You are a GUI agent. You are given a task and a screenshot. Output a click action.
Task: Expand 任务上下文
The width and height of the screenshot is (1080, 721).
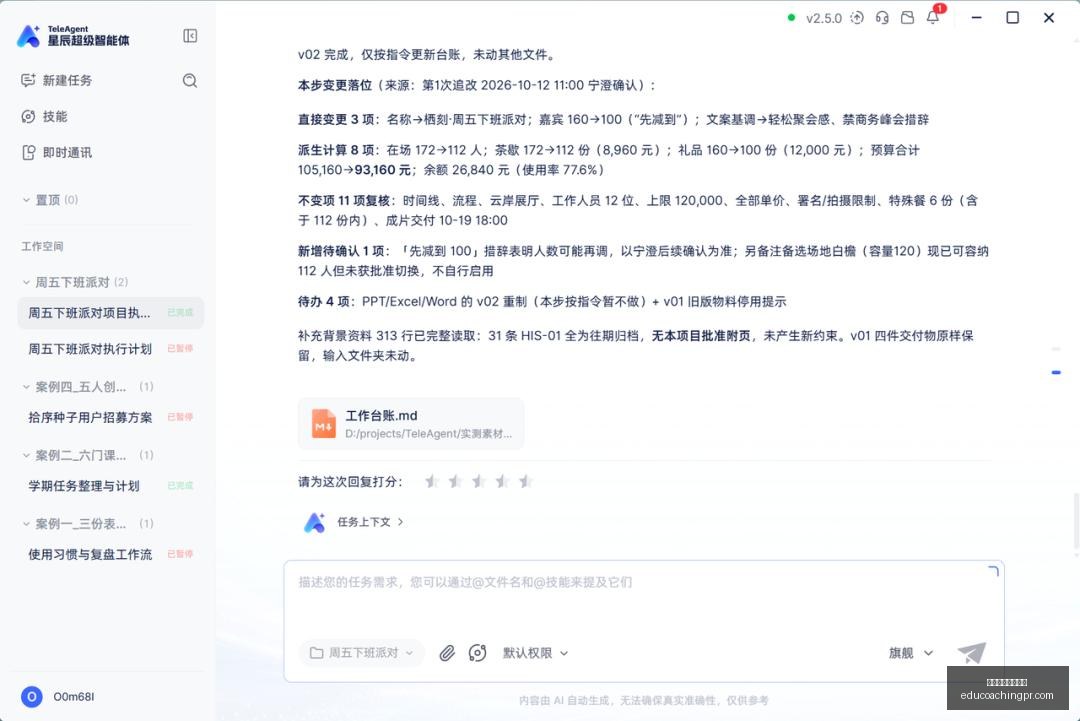click(x=370, y=522)
